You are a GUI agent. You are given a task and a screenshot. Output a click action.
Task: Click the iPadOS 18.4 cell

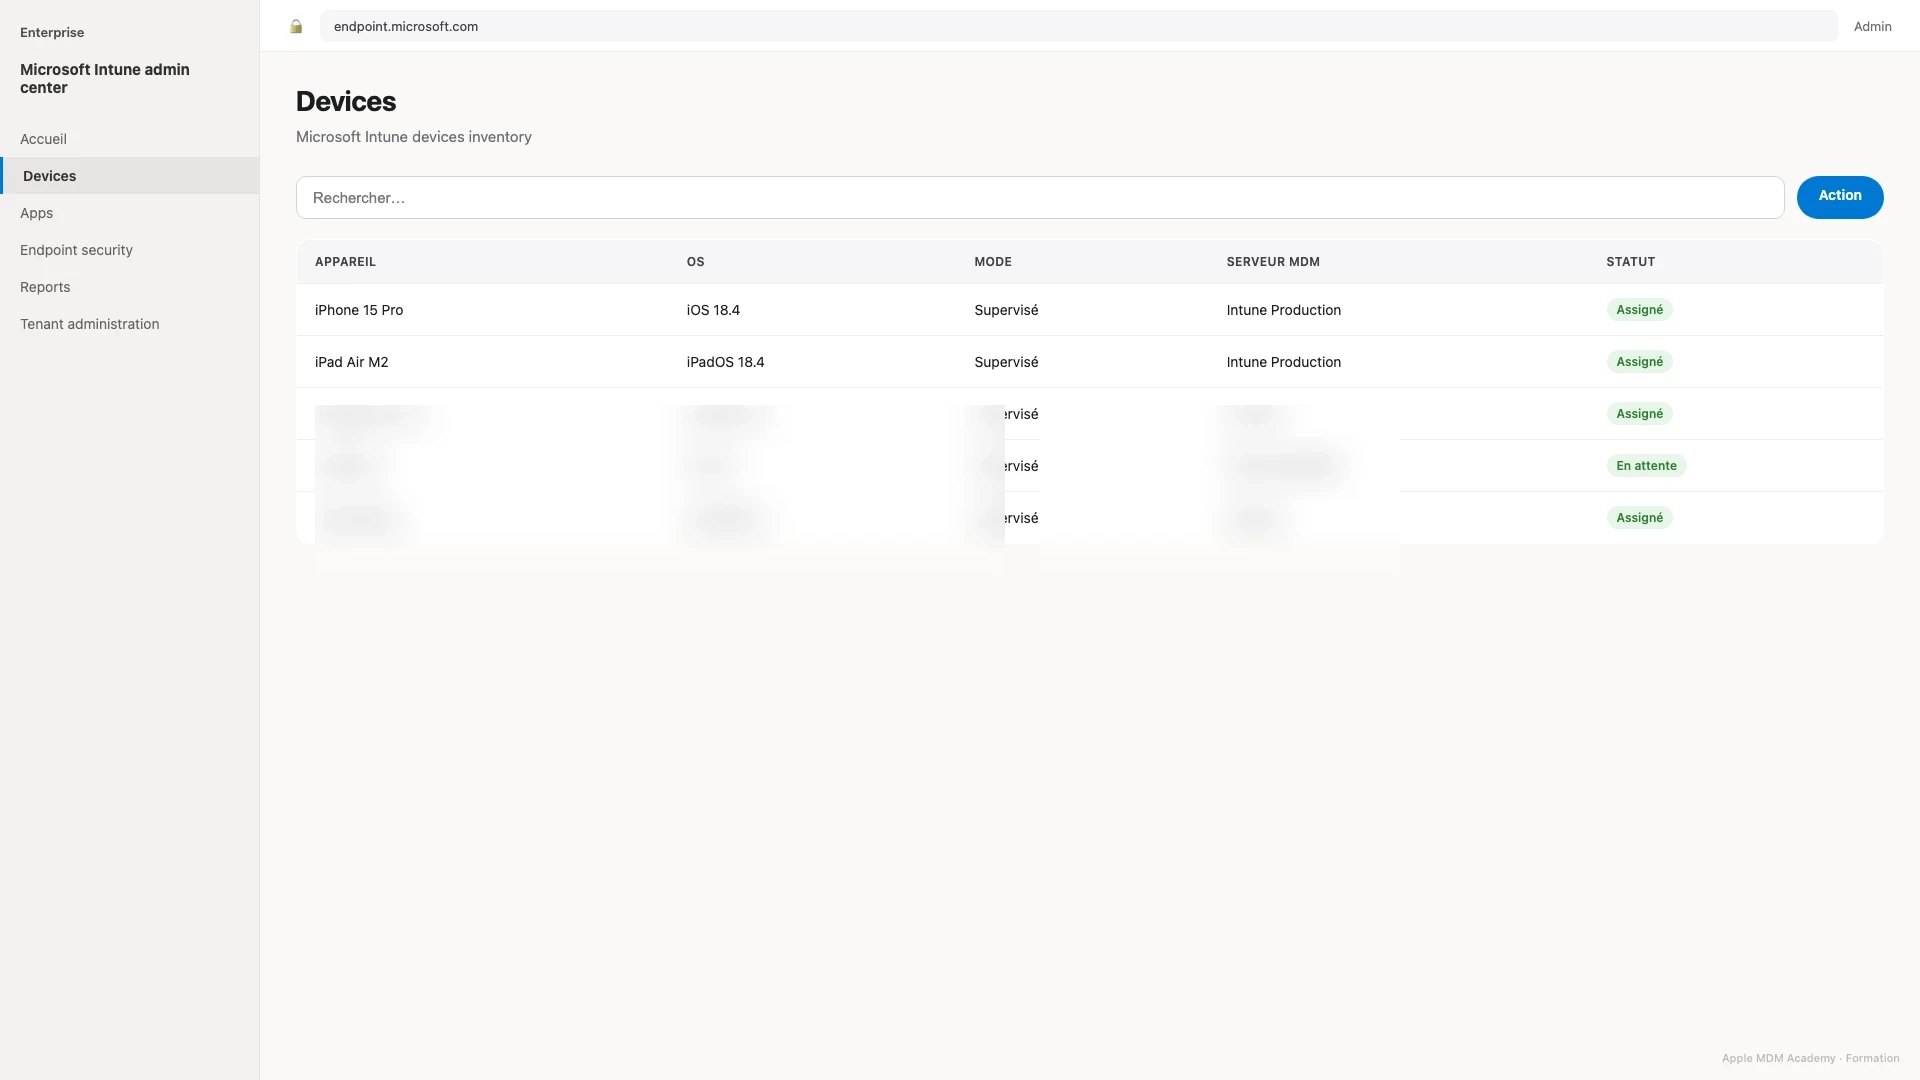coord(725,362)
